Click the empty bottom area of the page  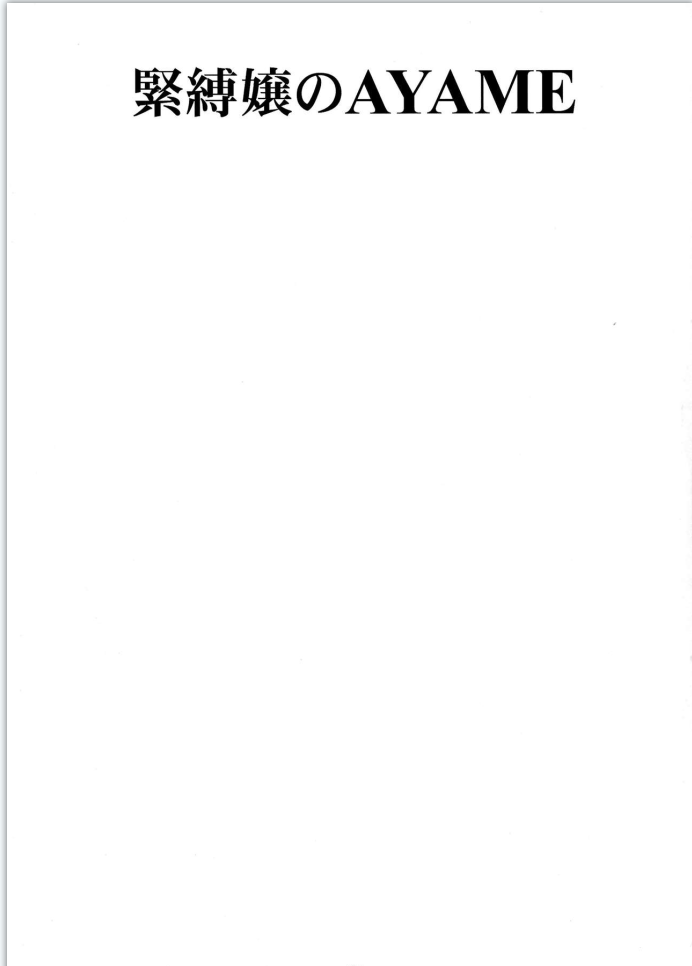tap(348, 893)
